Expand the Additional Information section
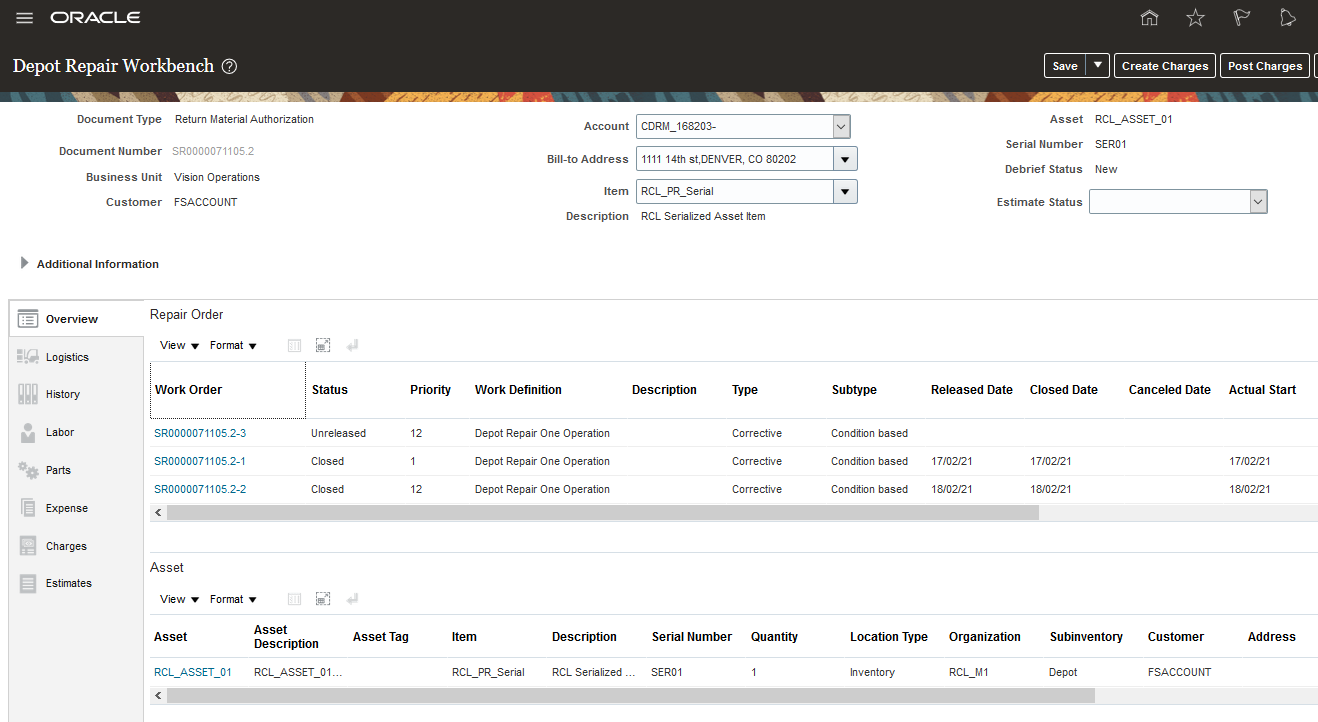Screen dimensions: 1318x722 25,264
